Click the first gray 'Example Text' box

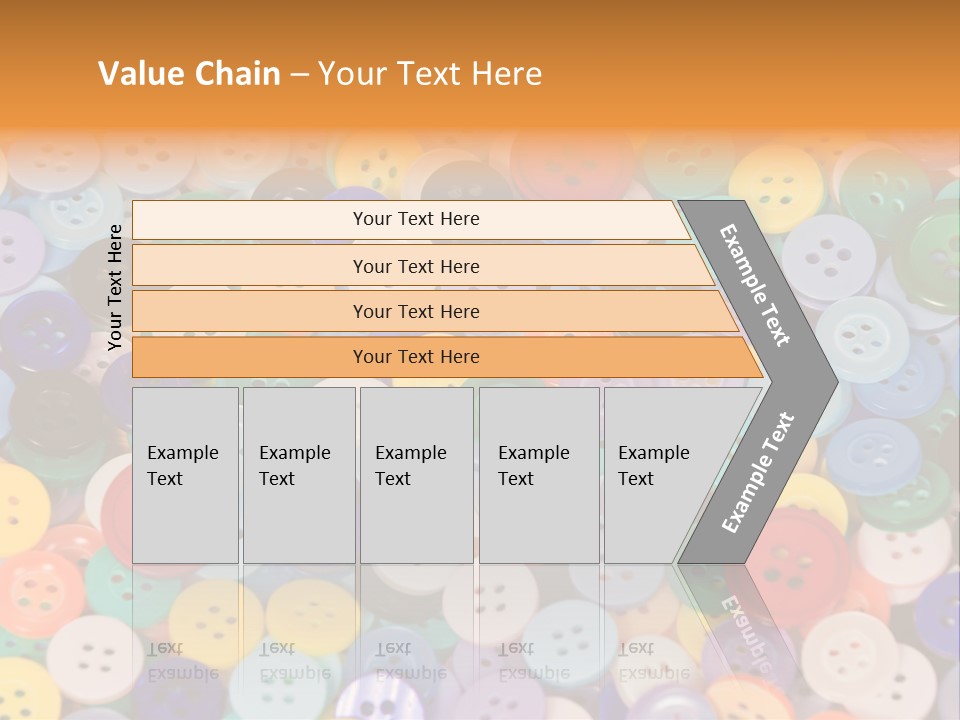click(x=185, y=474)
